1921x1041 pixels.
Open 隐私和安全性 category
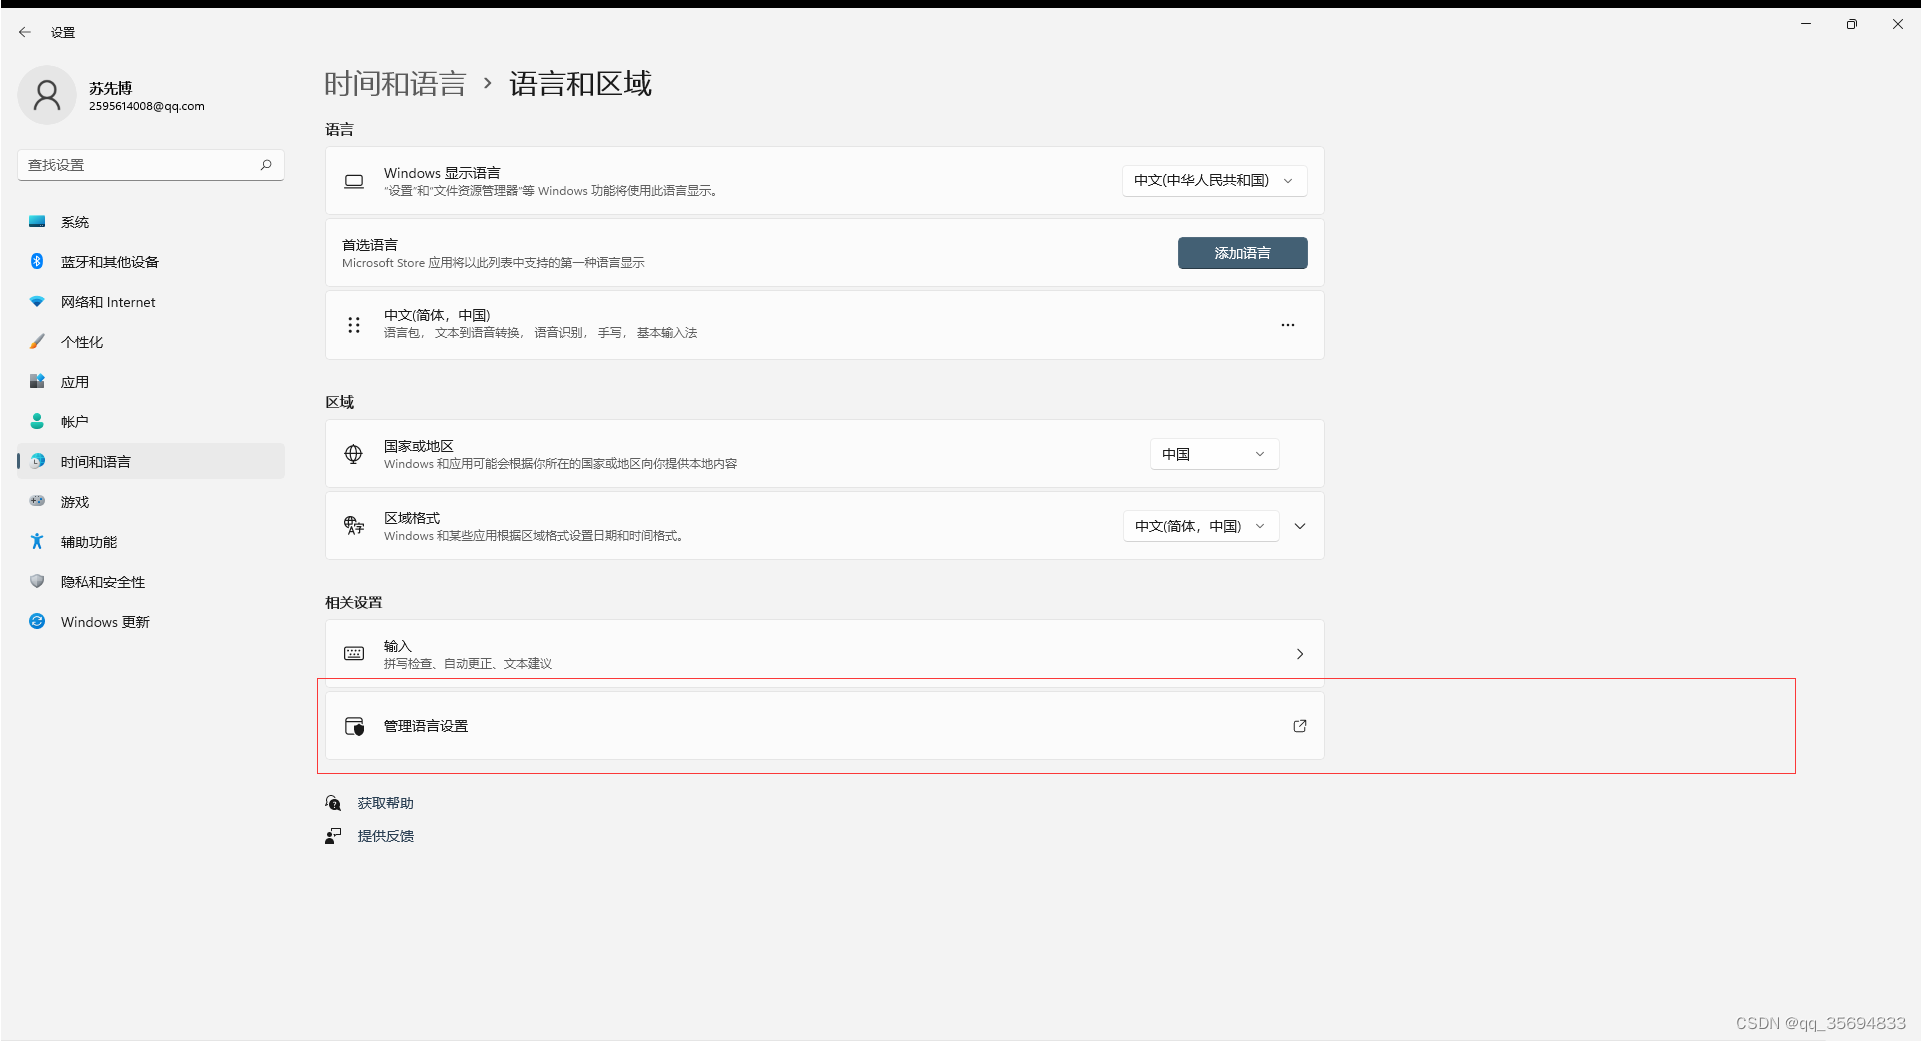pyautogui.click(x=151, y=582)
